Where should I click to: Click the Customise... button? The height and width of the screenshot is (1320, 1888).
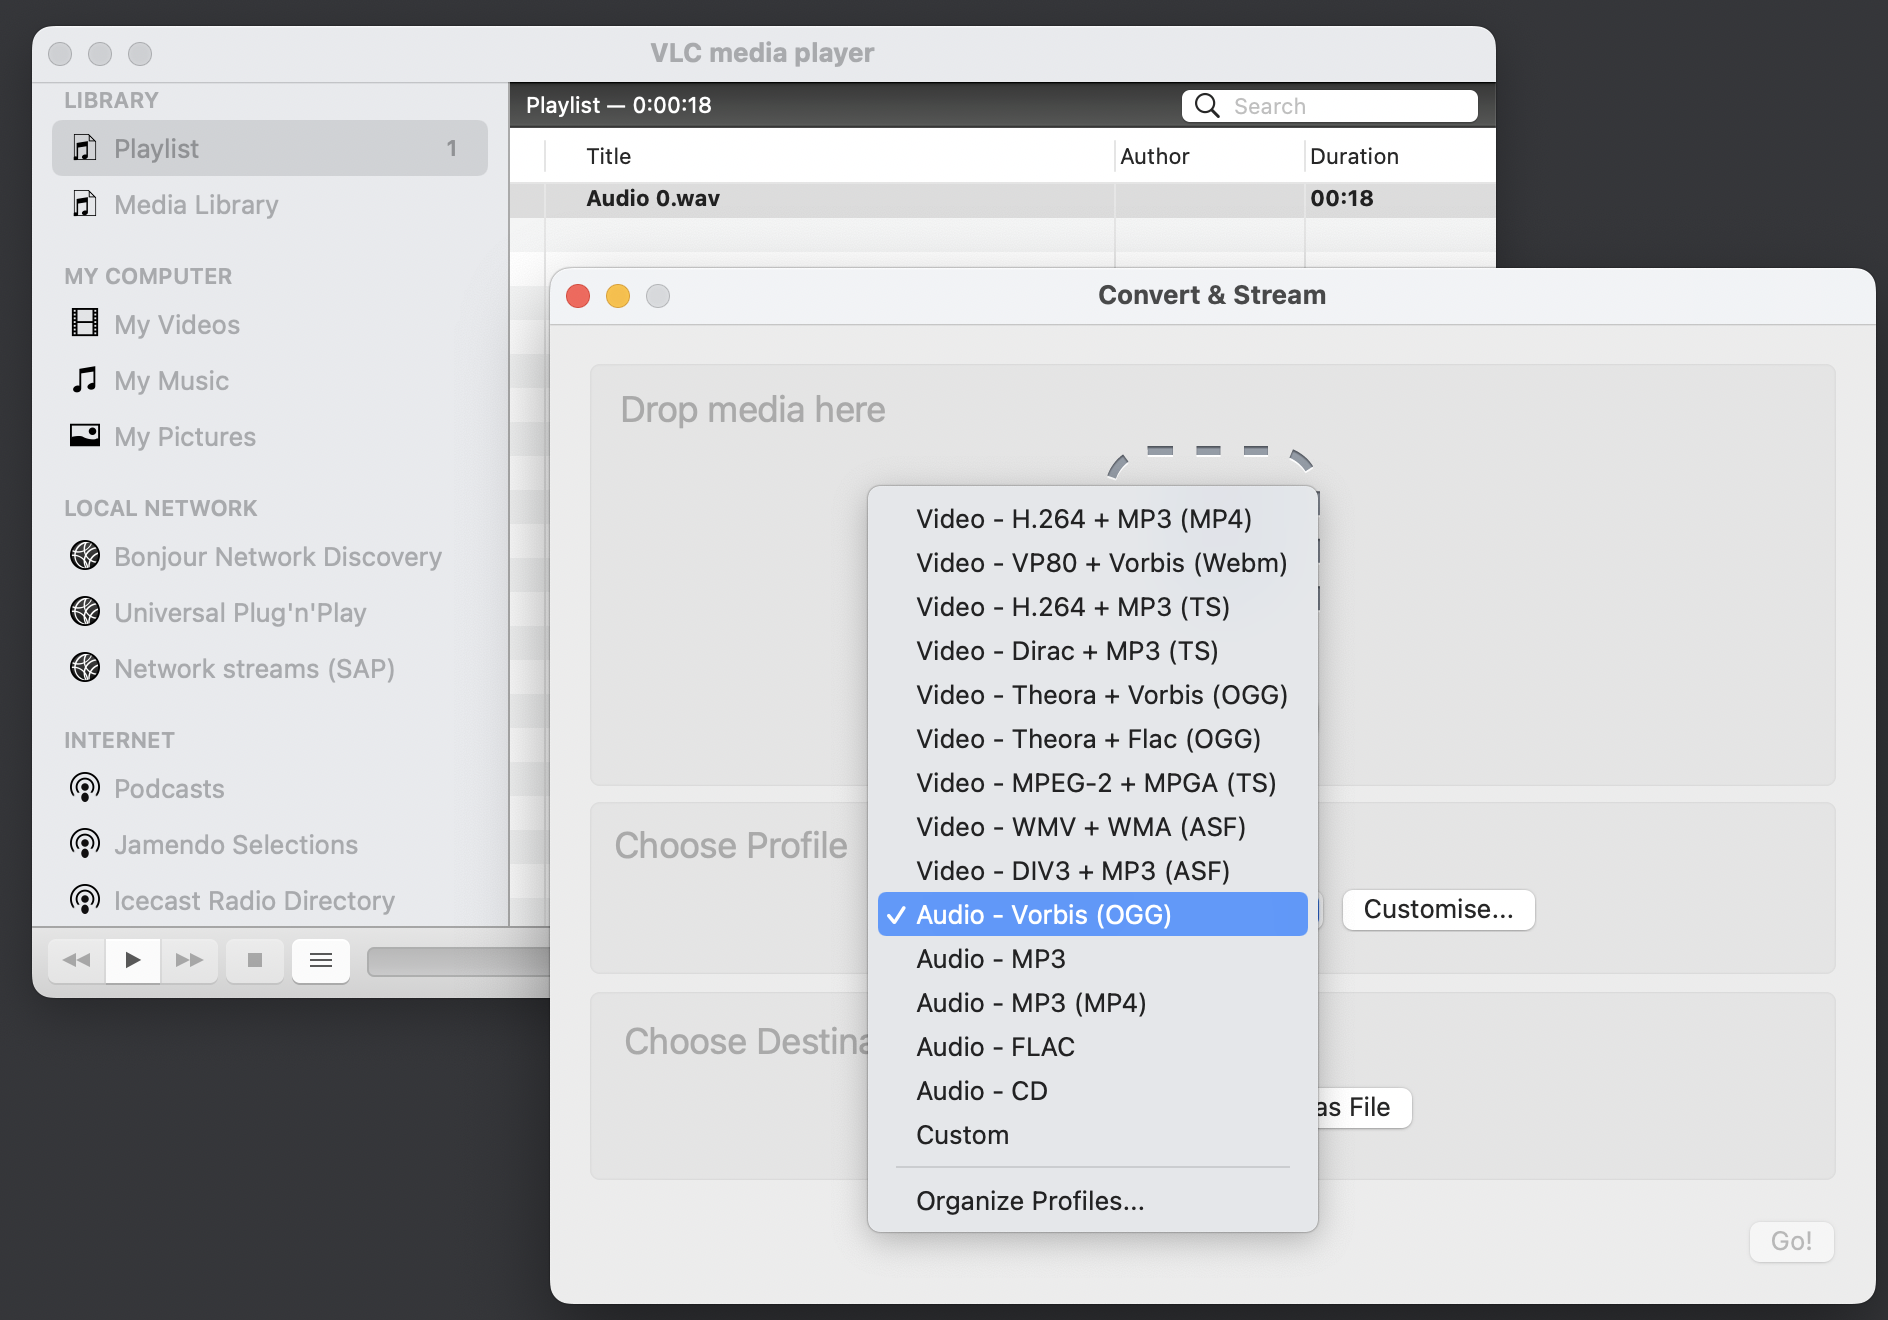(1438, 910)
